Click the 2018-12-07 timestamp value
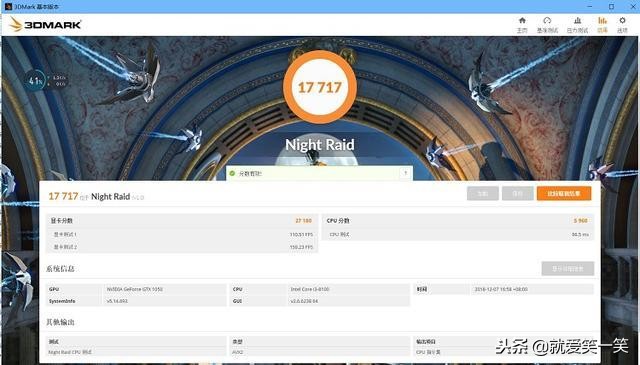This screenshot has height=365, width=640. (501, 289)
